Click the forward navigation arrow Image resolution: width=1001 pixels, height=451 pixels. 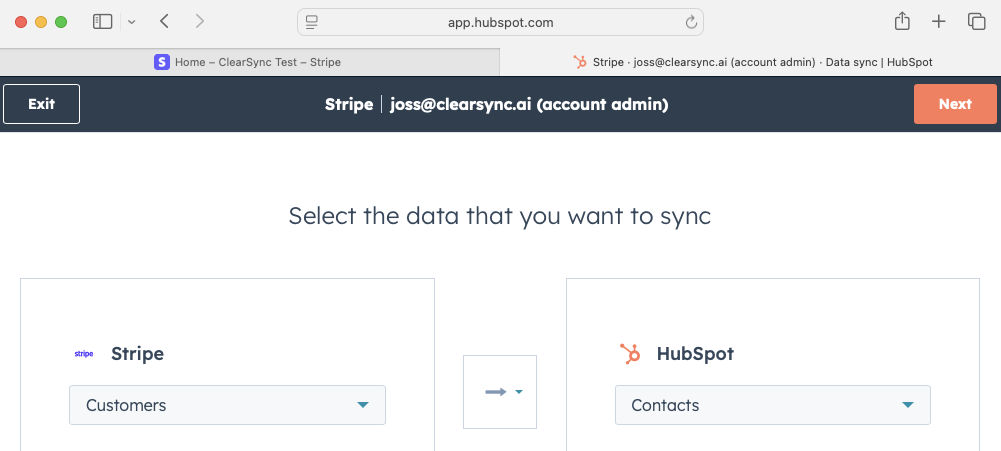click(x=200, y=21)
